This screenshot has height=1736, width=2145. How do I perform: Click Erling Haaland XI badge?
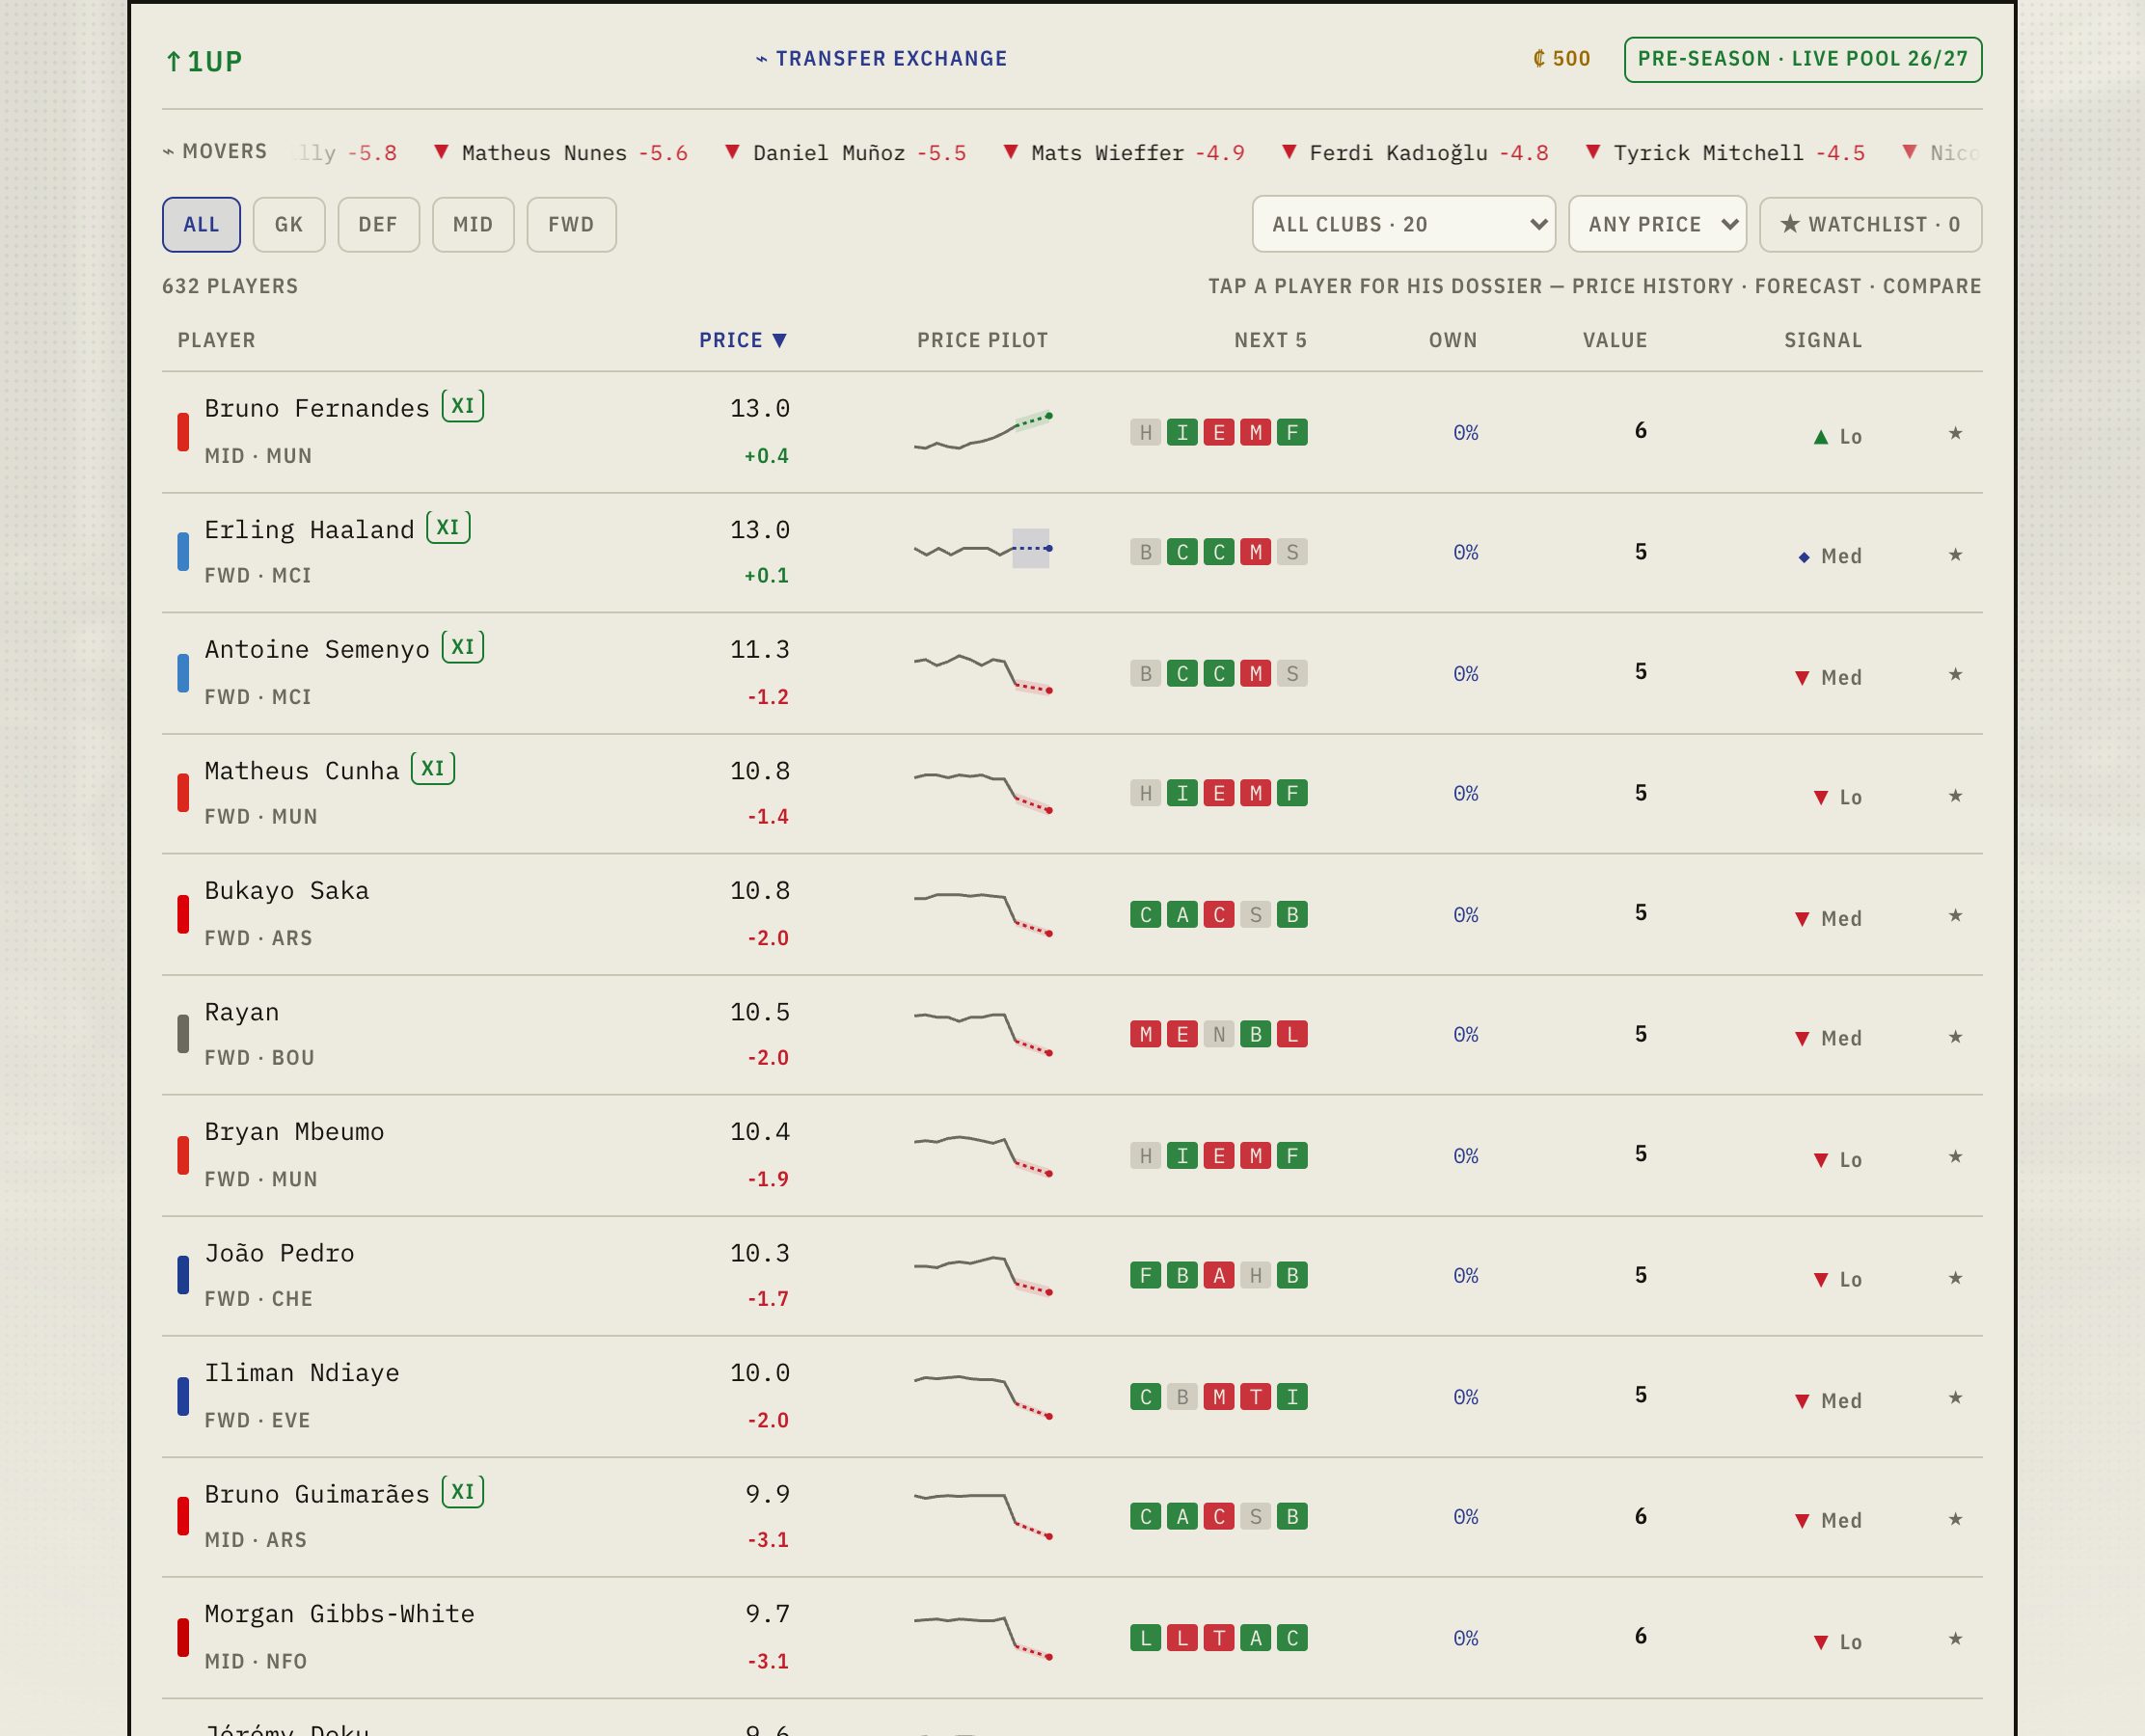coord(448,526)
